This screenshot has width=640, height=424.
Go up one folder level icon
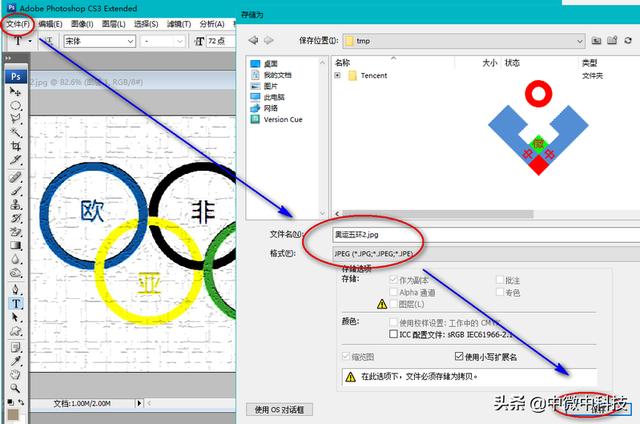pos(596,40)
